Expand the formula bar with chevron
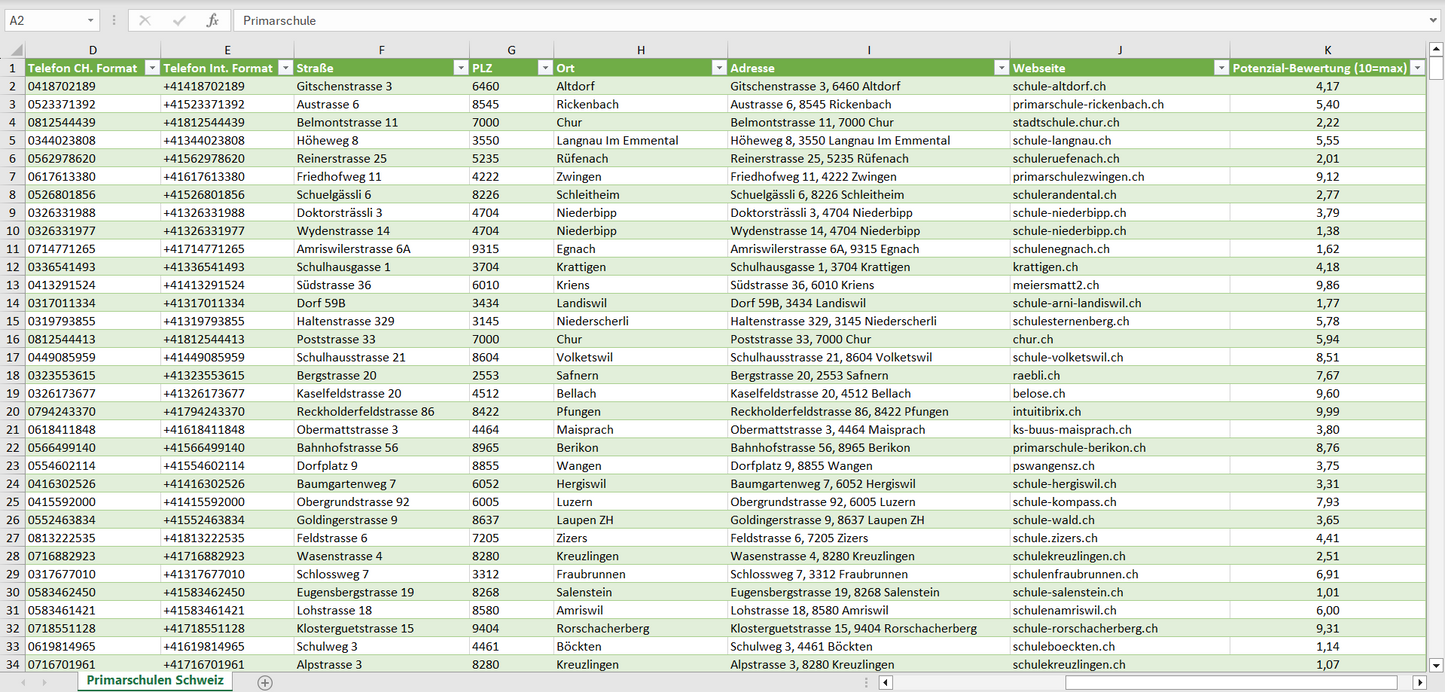The height and width of the screenshot is (692, 1445). click(x=1434, y=20)
